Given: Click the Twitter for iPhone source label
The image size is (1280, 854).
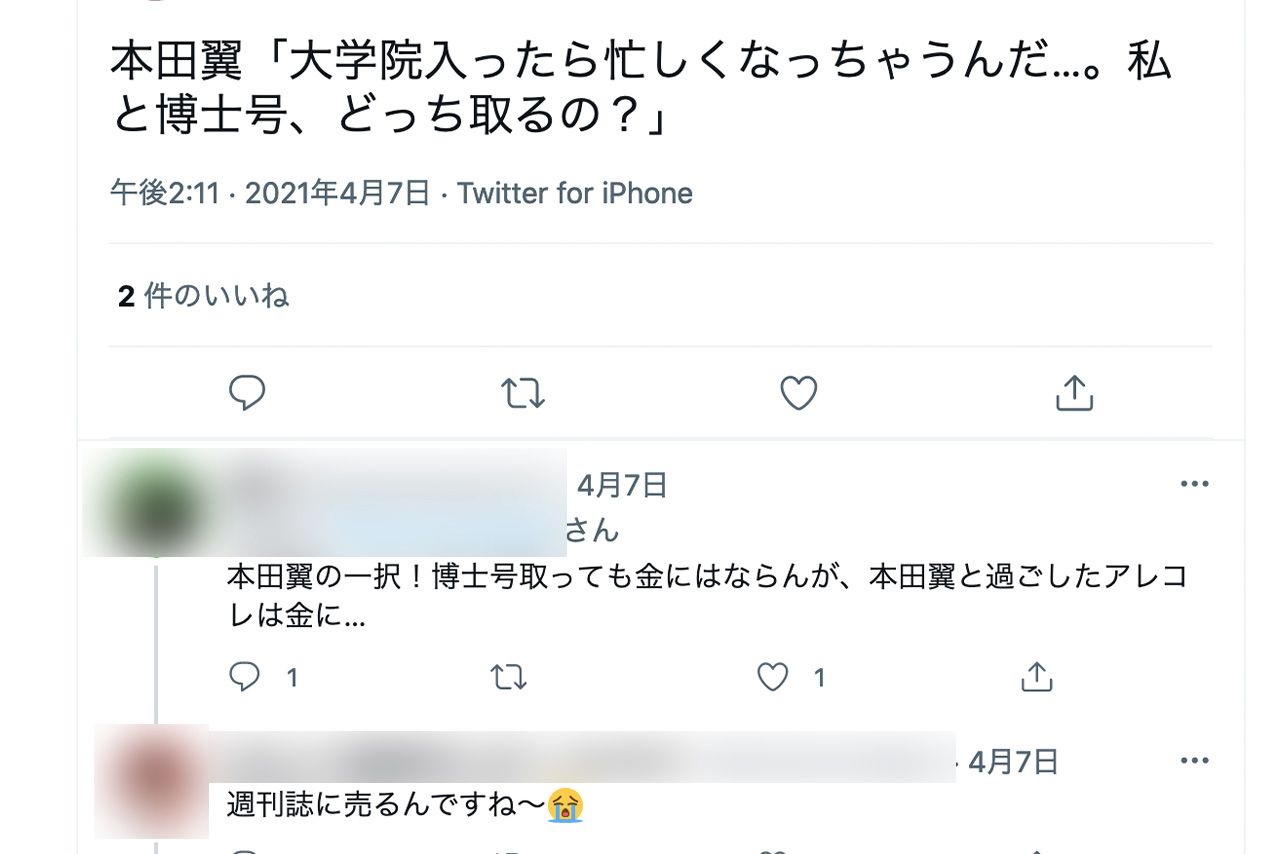Looking at the screenshot, I should (574, 193).
